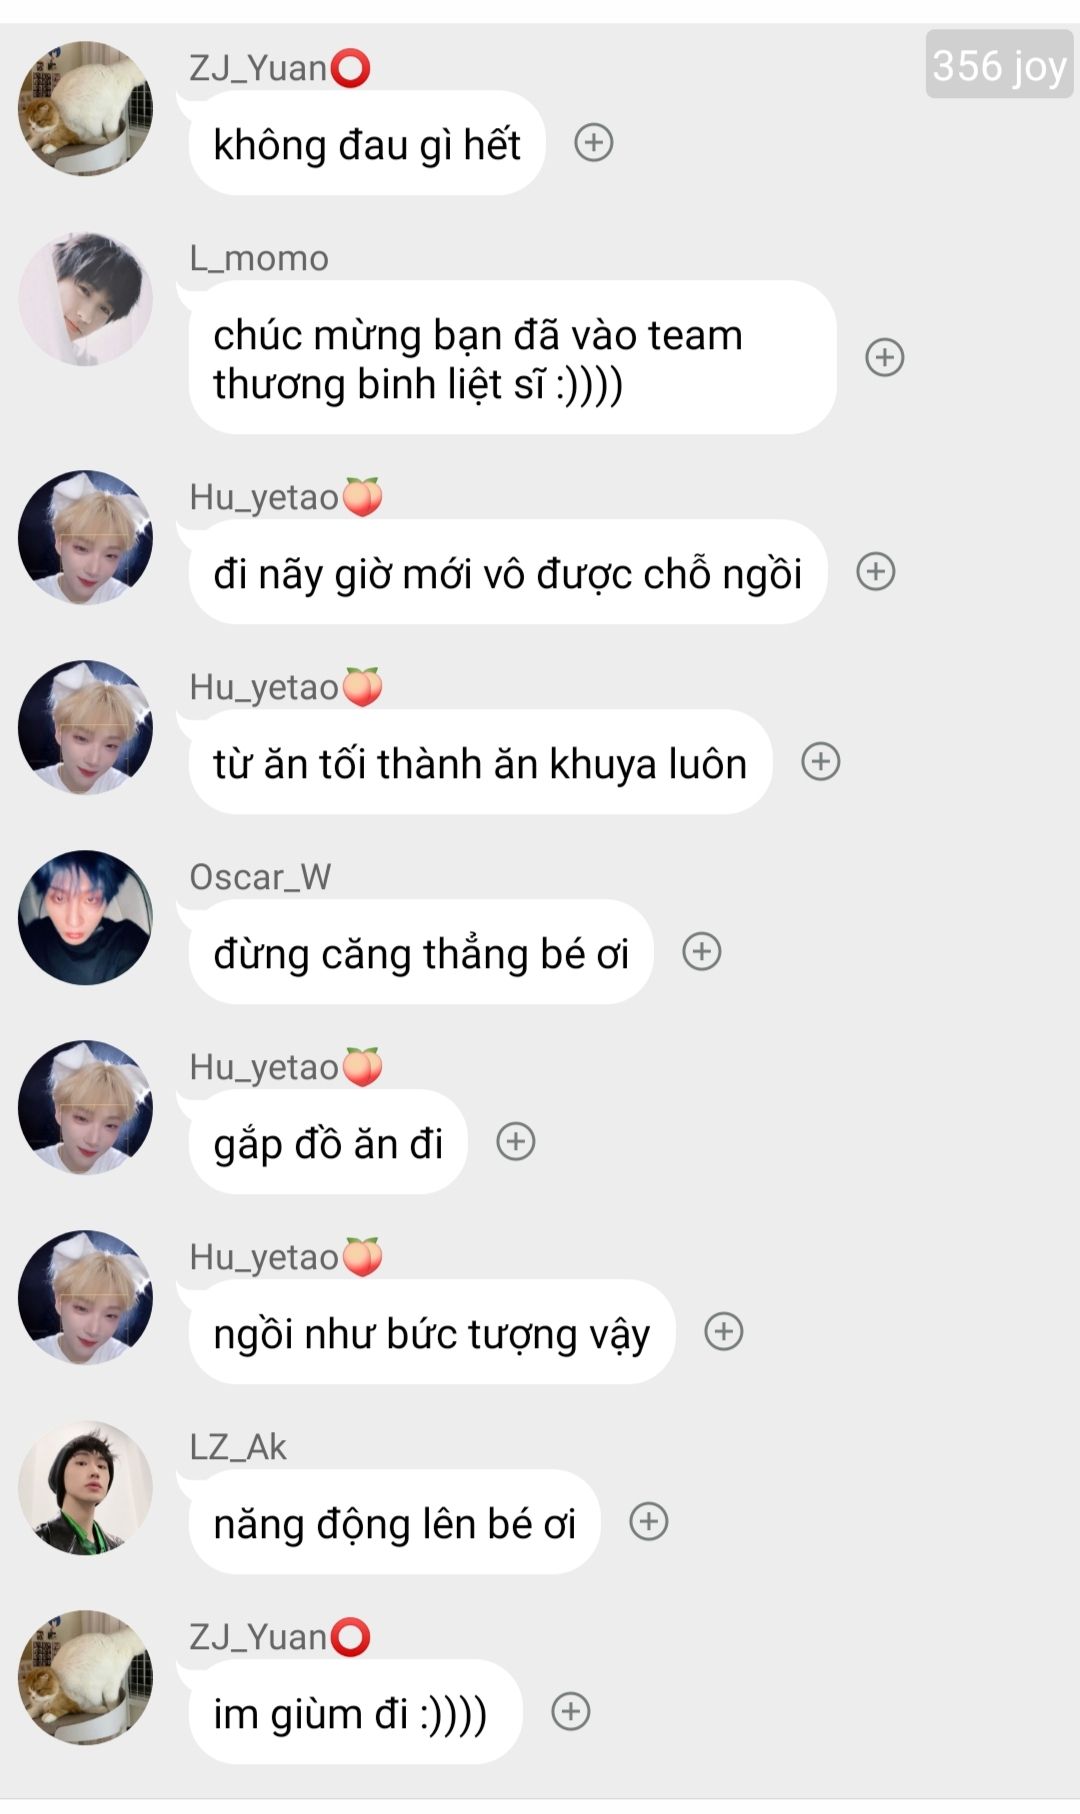Select the "đừng căng thẳng bé ơi" message bubble
Image resolution: width=1080 pixels, height=1814 pixels.
(x=421, y=952)
